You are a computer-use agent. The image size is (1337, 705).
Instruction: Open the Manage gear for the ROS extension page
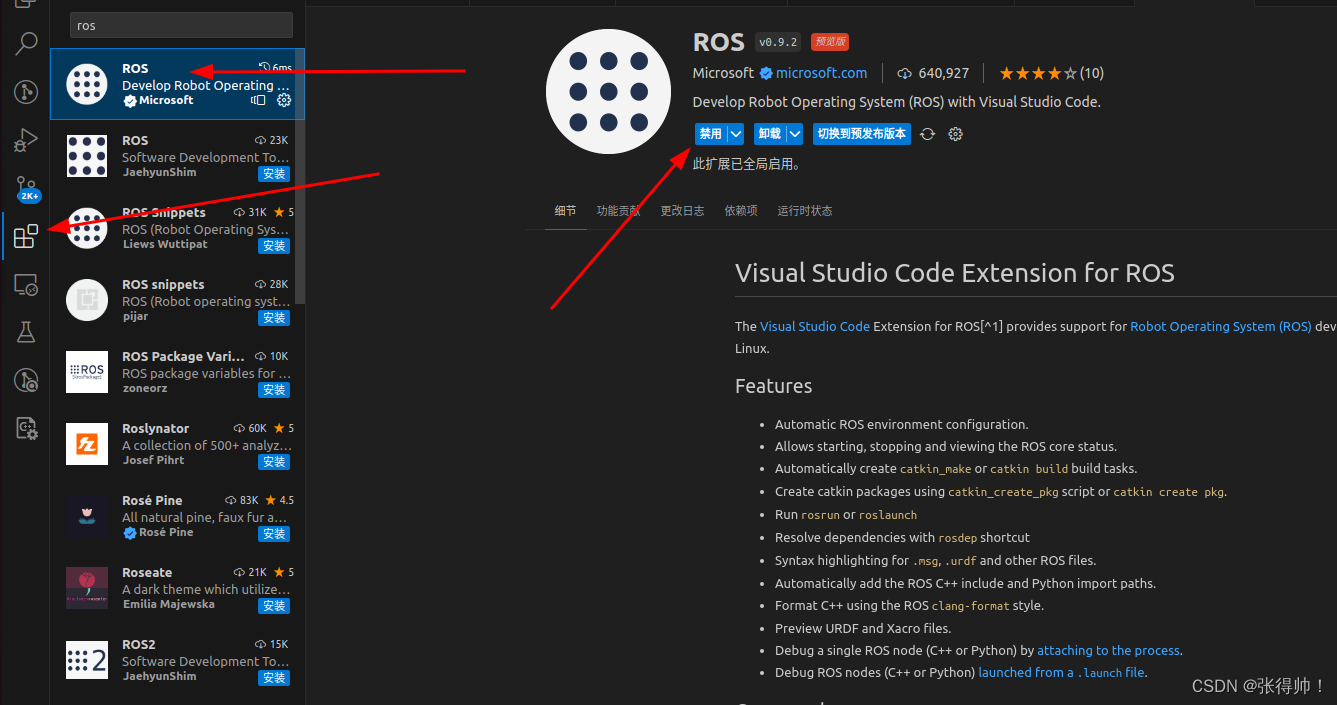(x=955, y=133)
